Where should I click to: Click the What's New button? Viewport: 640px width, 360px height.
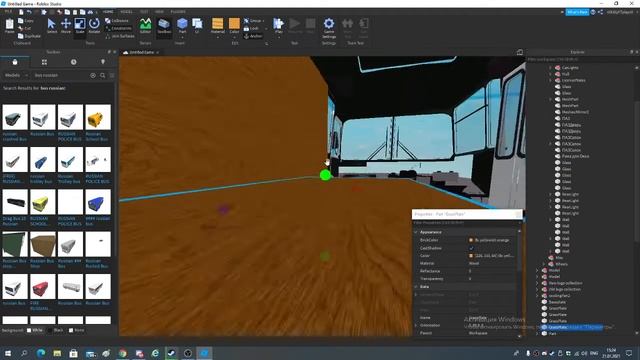577,12
